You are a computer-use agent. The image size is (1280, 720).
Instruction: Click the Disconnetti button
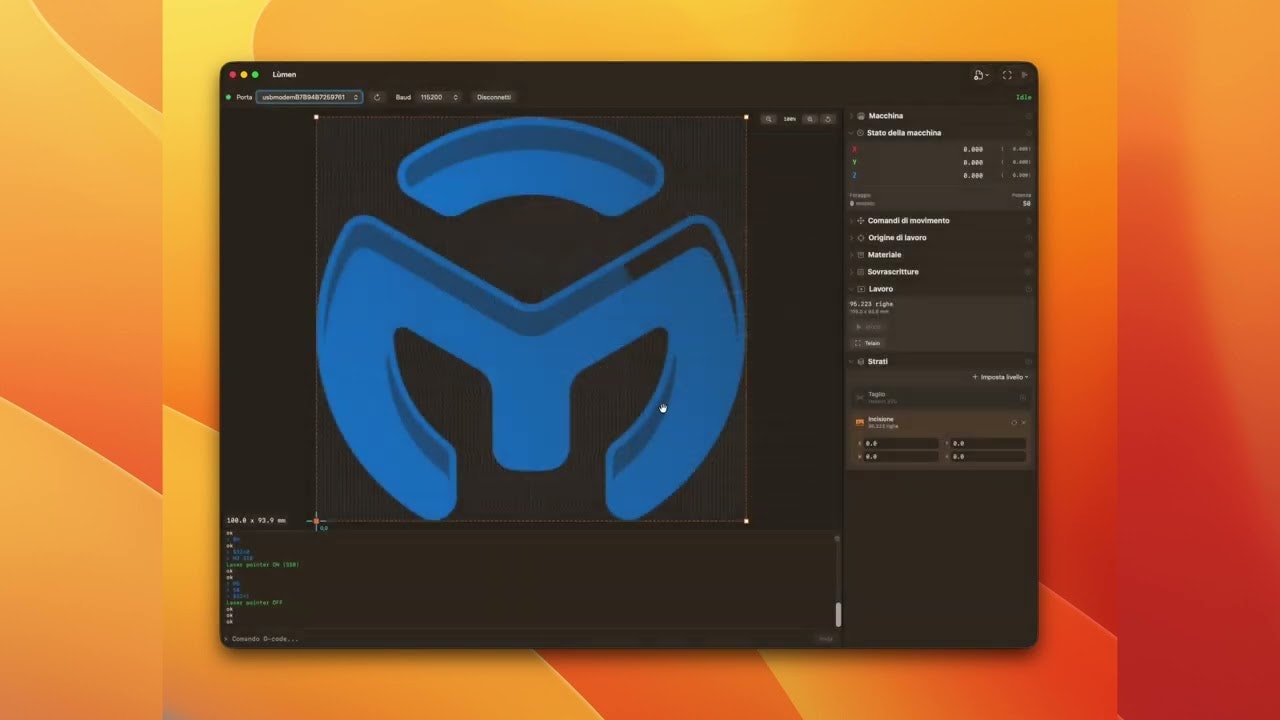[x=494, y=97]
